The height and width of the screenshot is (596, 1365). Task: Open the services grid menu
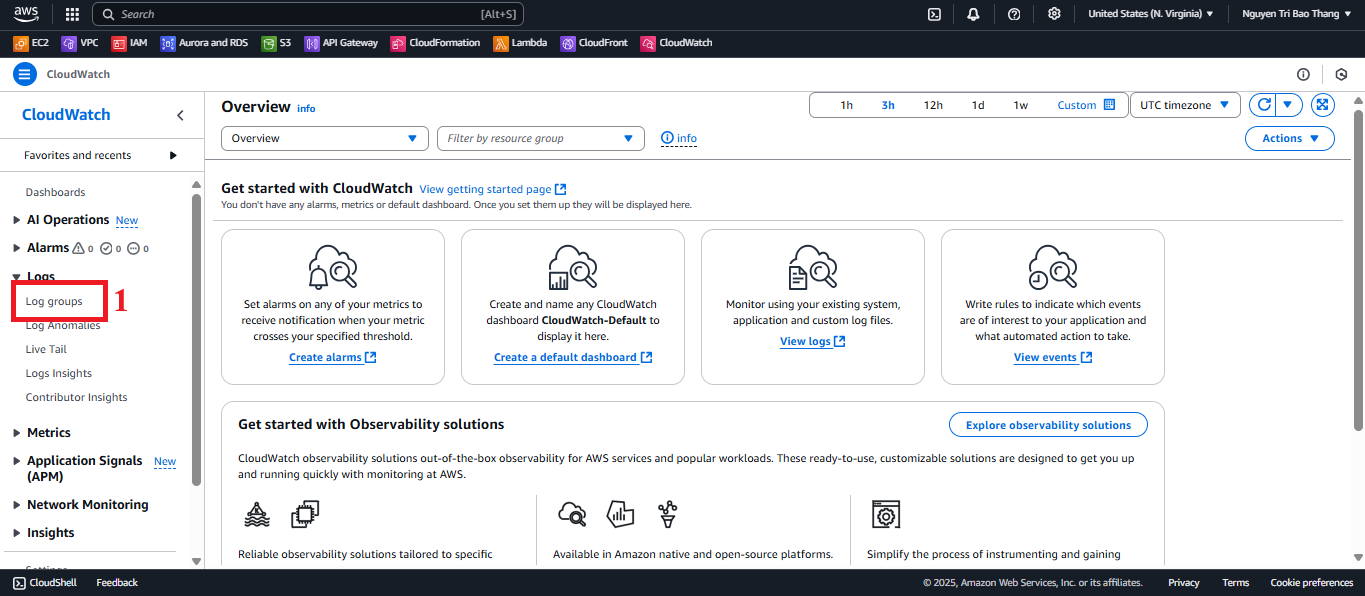(x=72, y=14)
